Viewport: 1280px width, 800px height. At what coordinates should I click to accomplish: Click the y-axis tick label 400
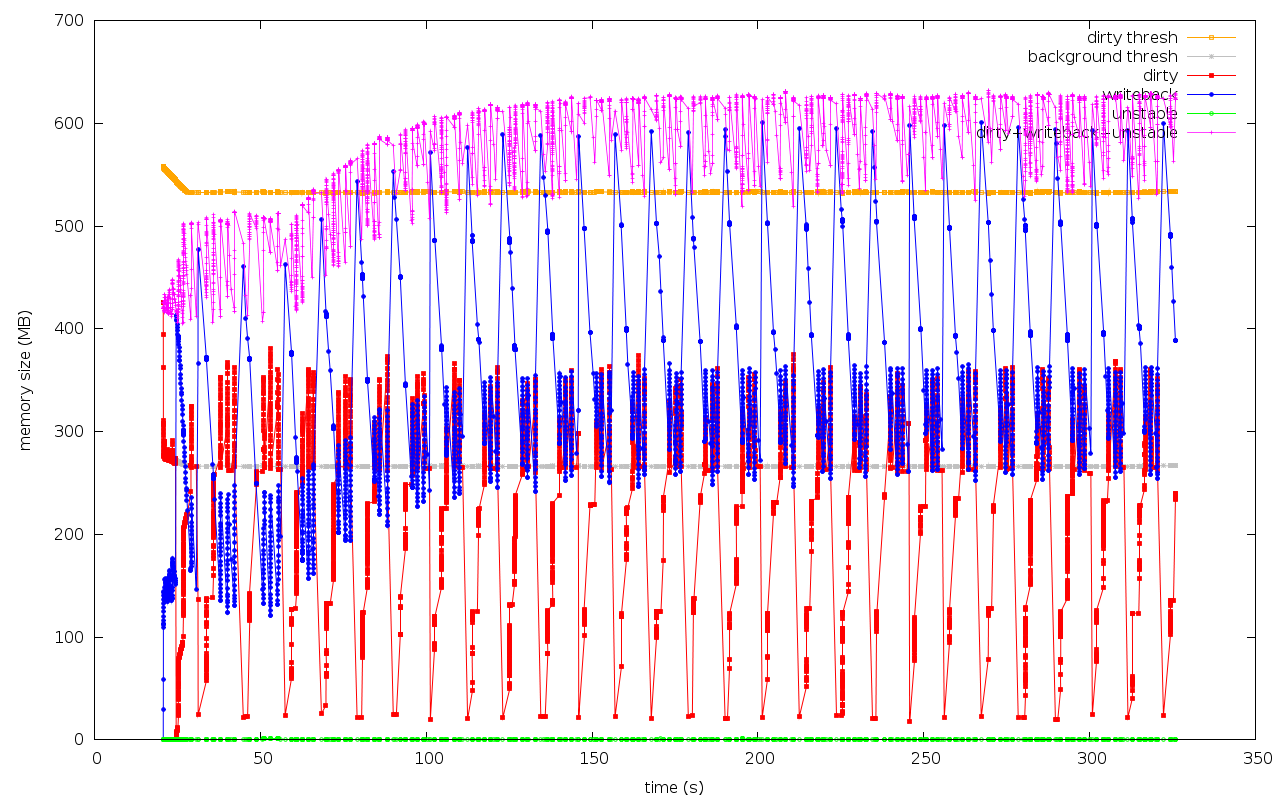(71, 329)
